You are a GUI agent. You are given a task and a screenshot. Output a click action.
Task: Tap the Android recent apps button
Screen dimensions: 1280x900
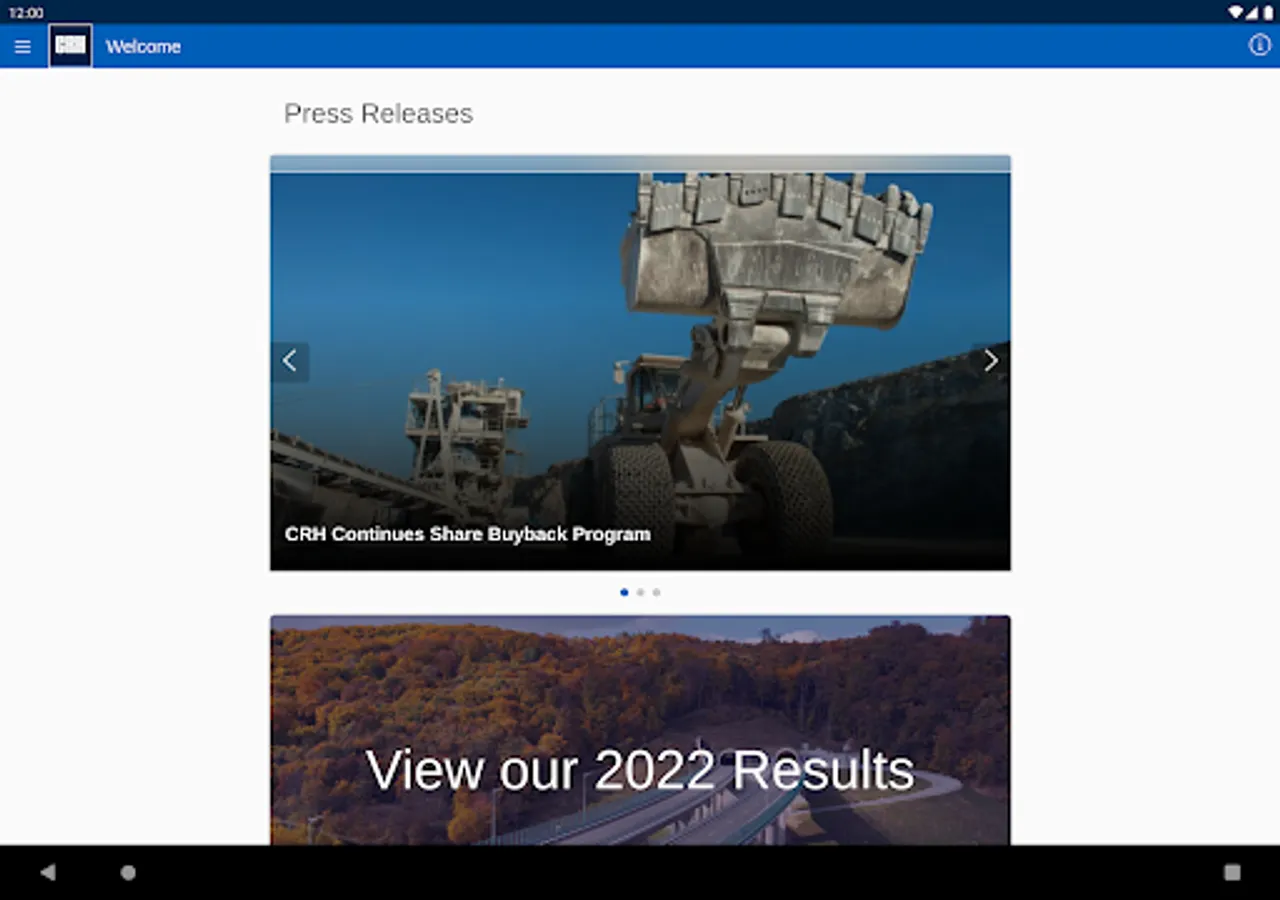click(x=1232, y=872)
